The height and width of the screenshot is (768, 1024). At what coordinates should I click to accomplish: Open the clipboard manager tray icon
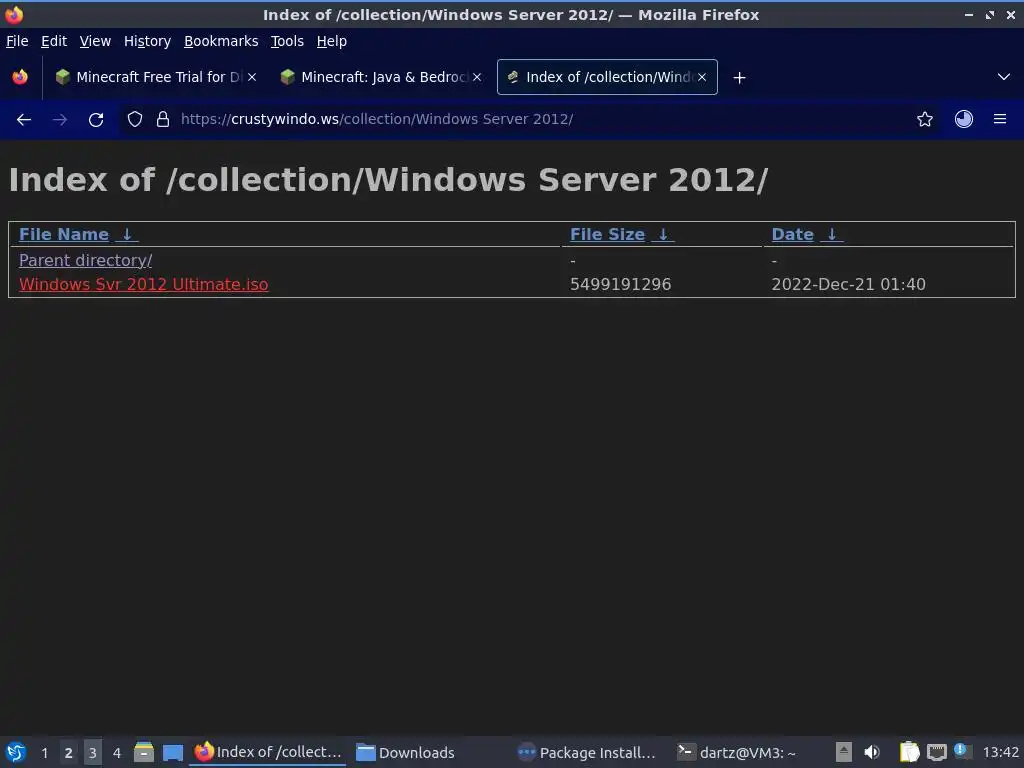pyautogui.click(x=909, y=752)
